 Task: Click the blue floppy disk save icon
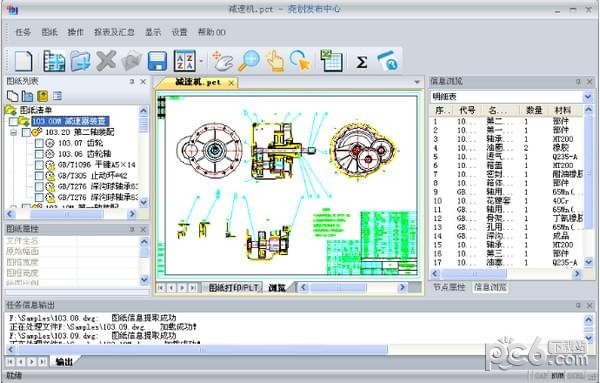point(157,61)
